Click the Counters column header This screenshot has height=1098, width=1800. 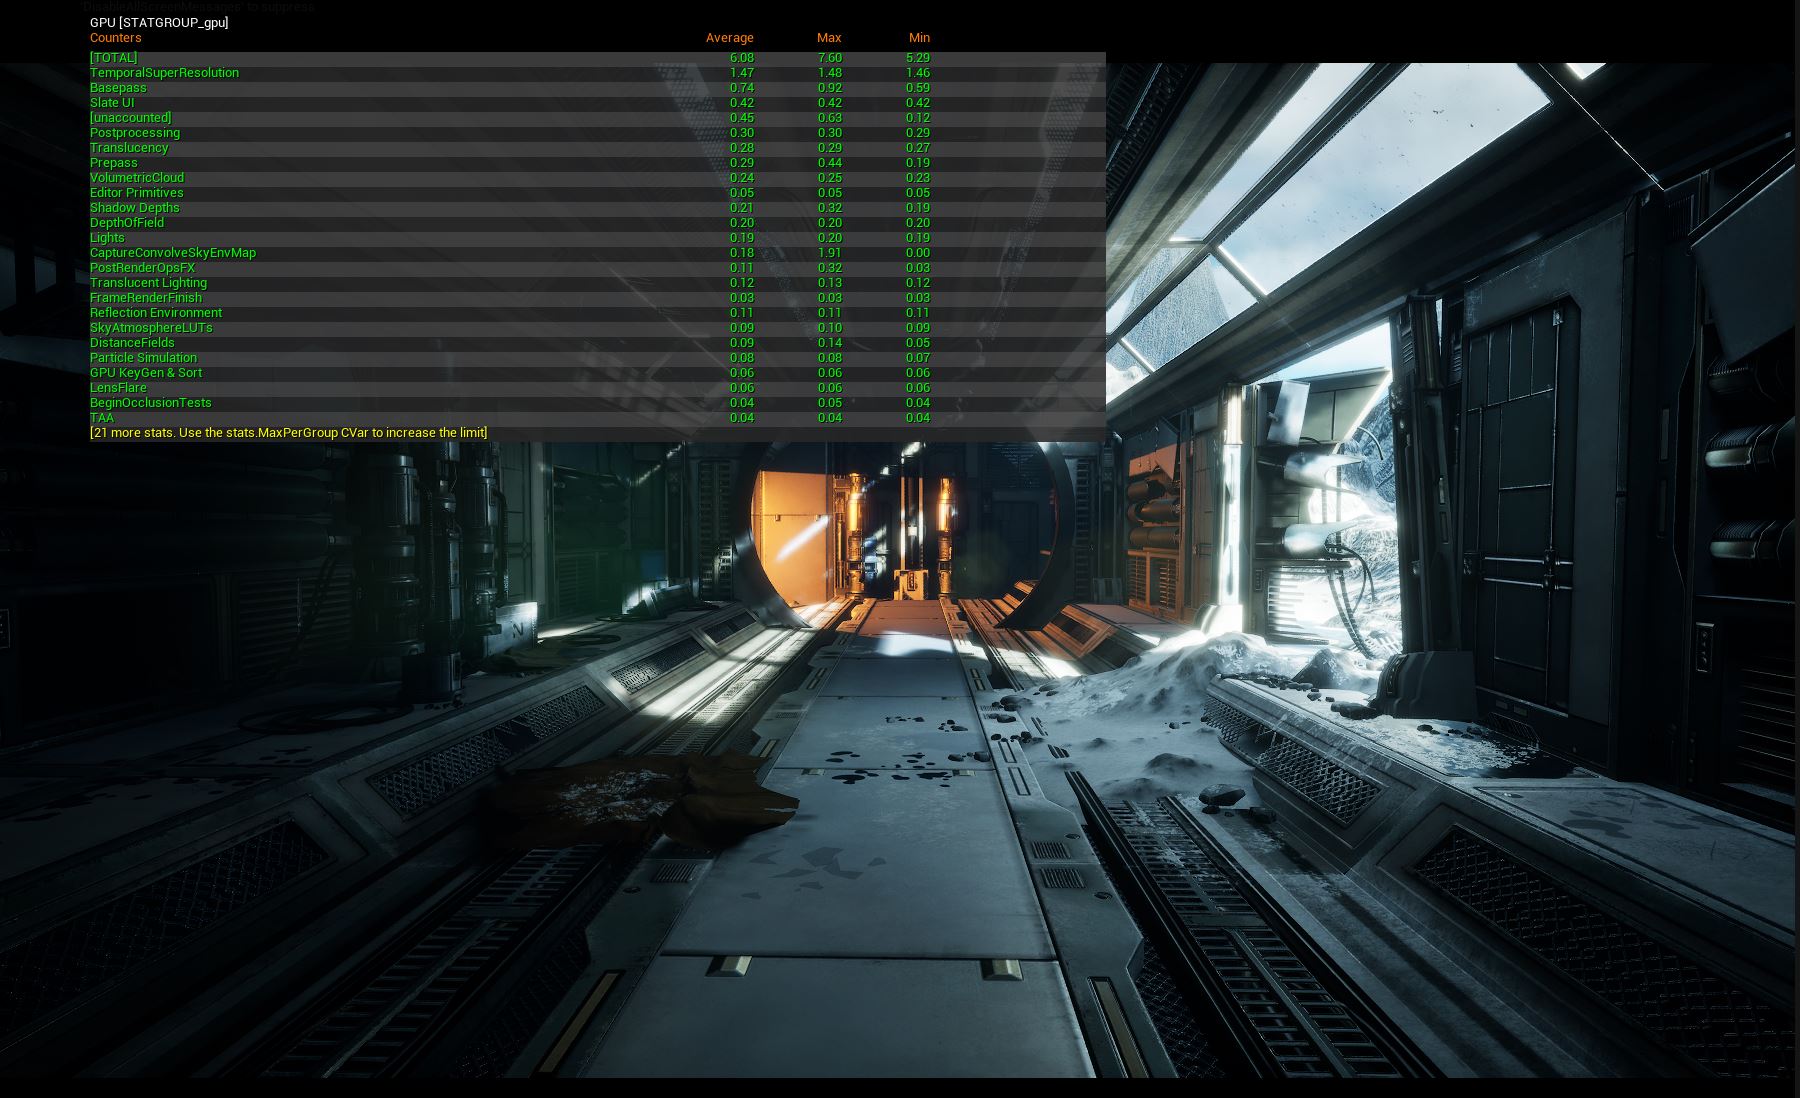pos(115,37)
